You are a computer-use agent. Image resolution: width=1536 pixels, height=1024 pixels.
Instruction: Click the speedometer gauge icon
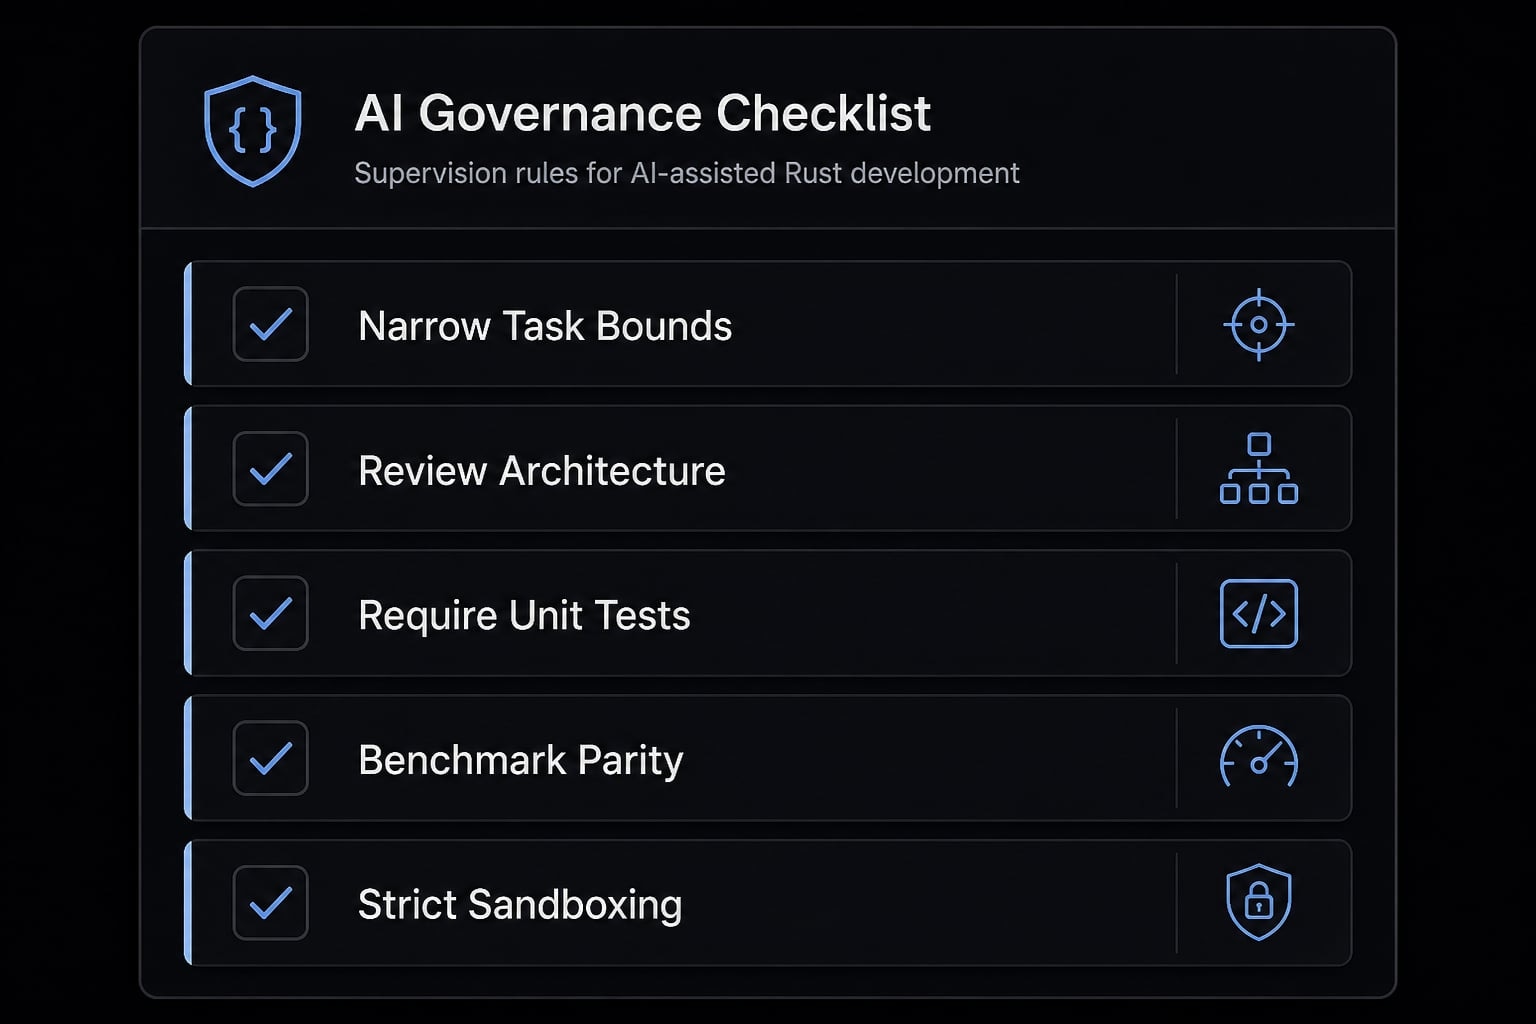click(1259, 757)
